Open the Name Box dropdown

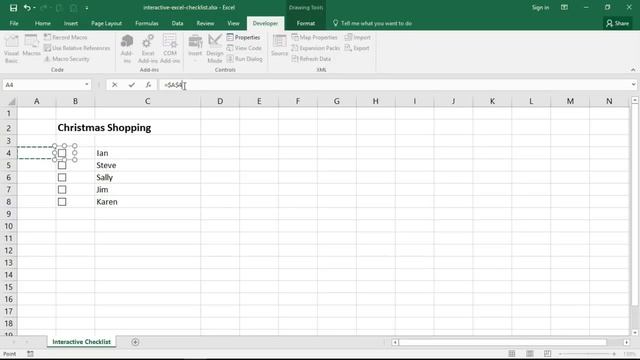click(x=87, y=84)
